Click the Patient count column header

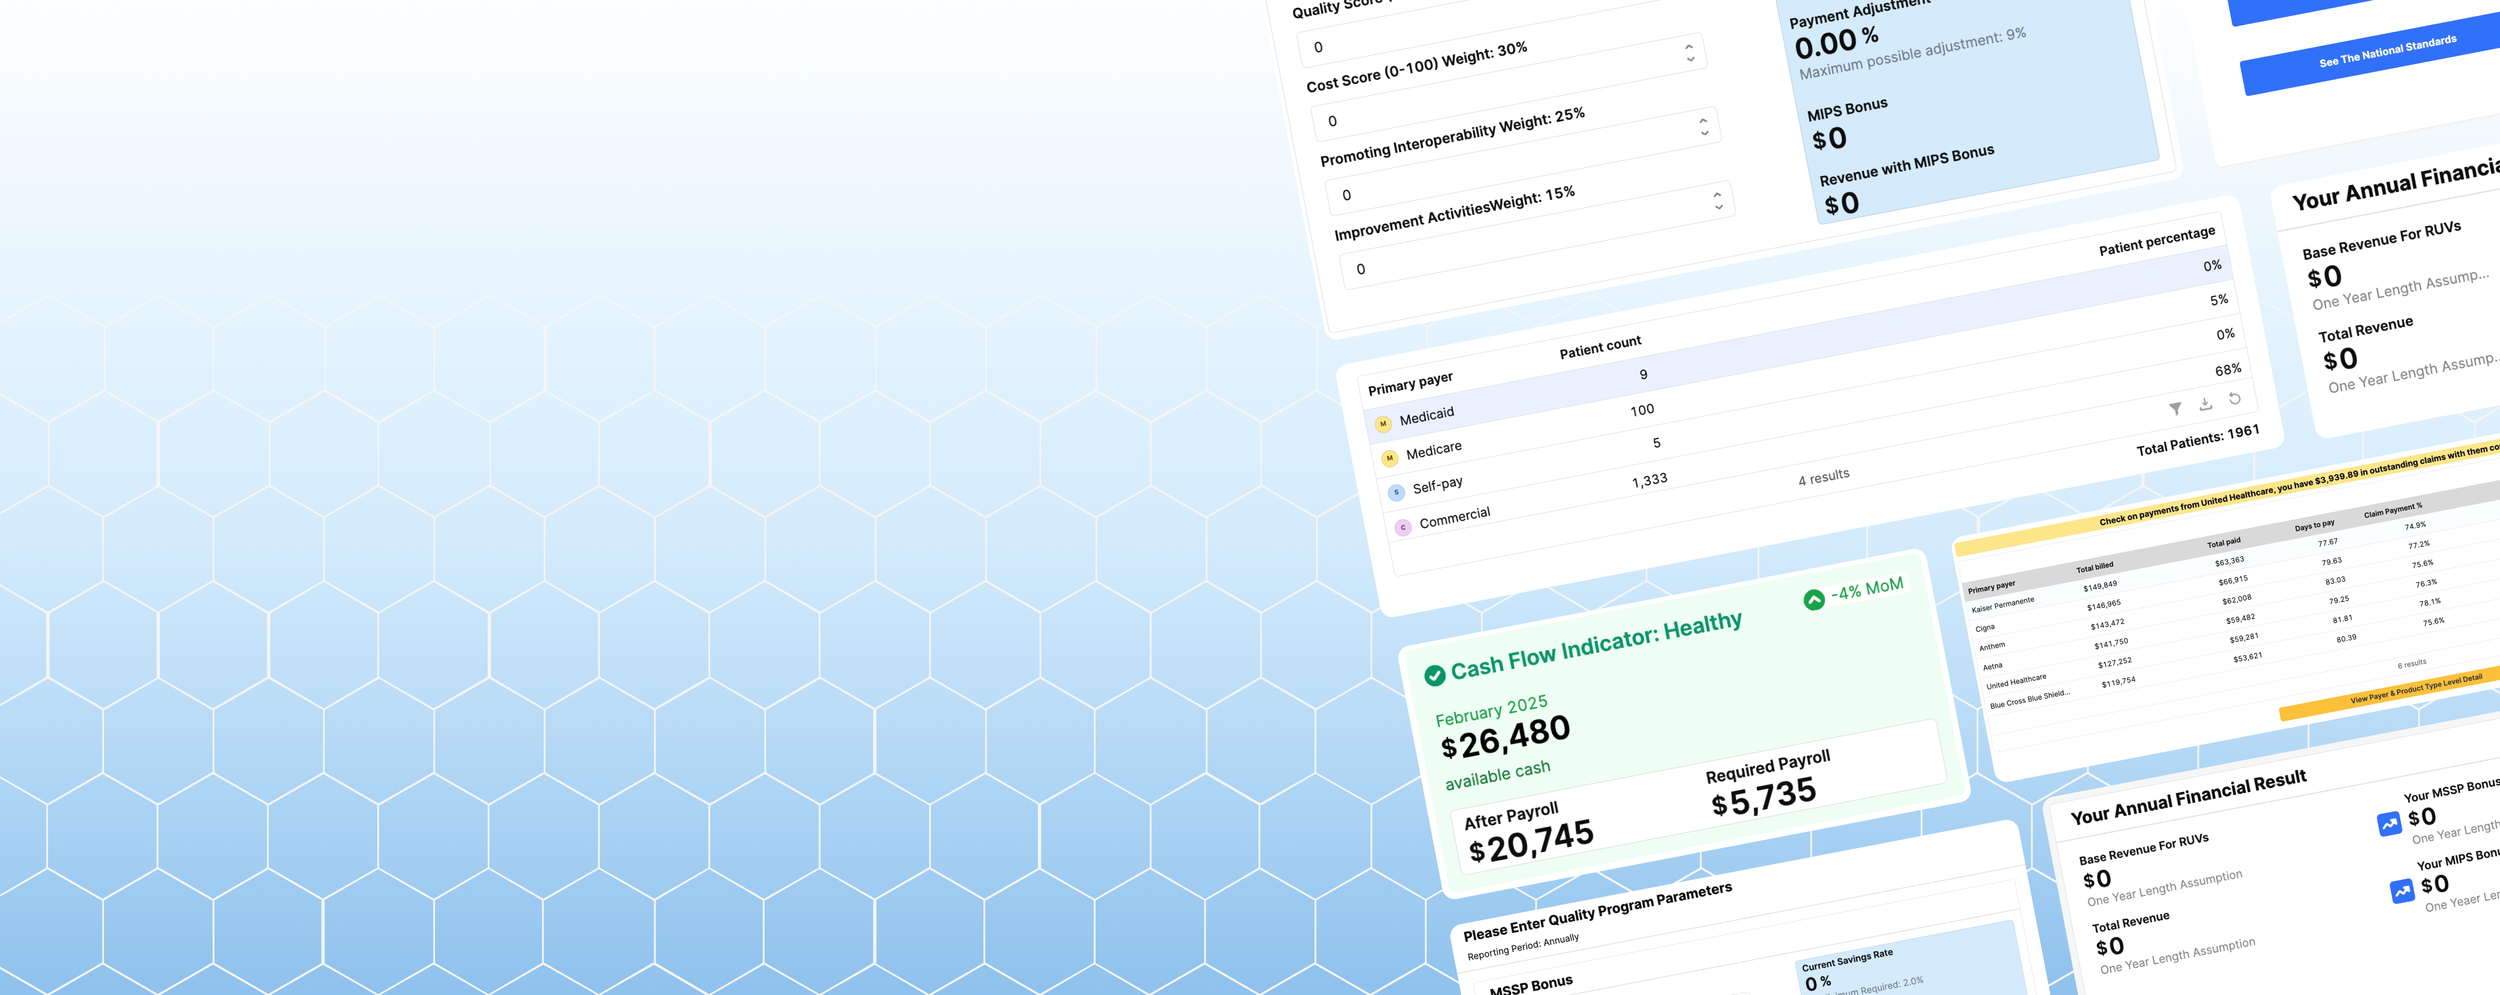coord(1600,347)
